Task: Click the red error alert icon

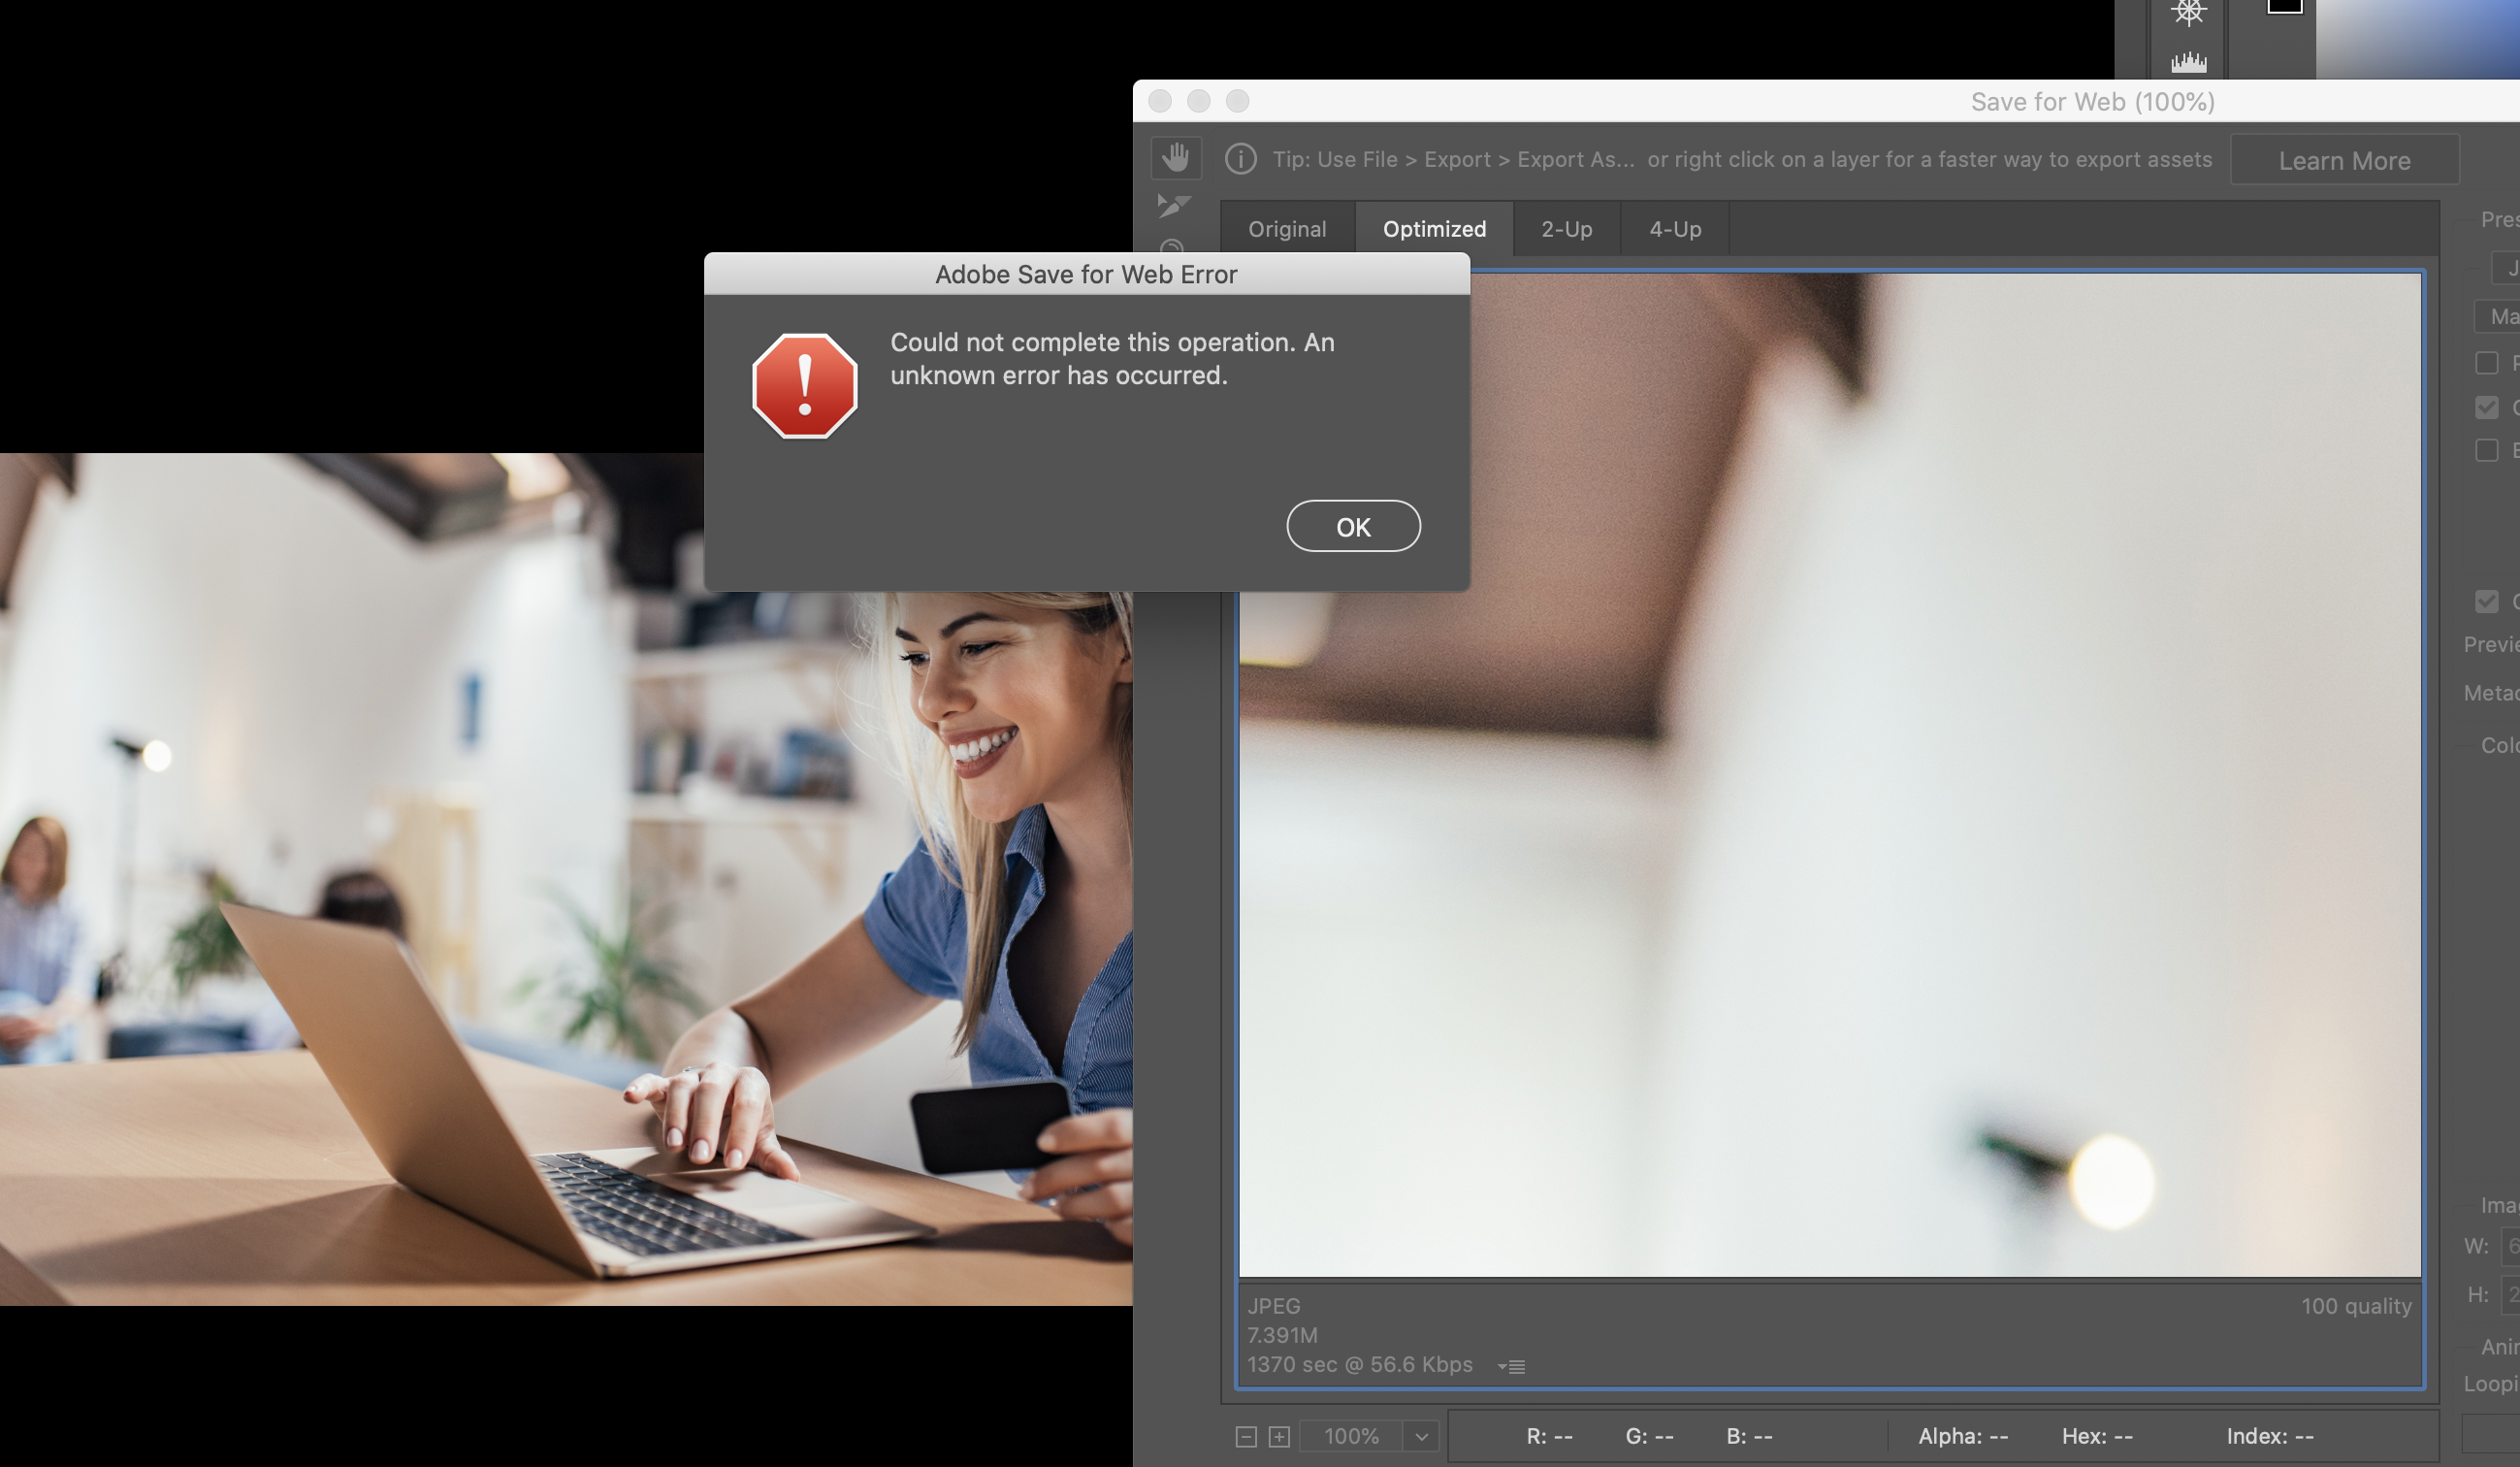Action: (804, 386)
